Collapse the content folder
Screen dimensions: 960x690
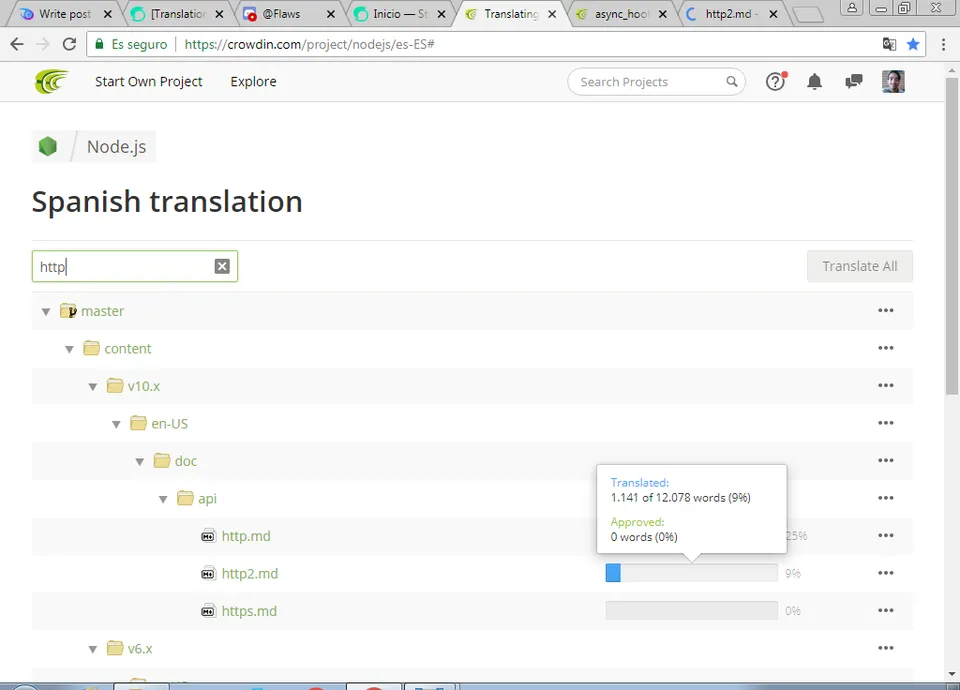click(x=69, y=349)
